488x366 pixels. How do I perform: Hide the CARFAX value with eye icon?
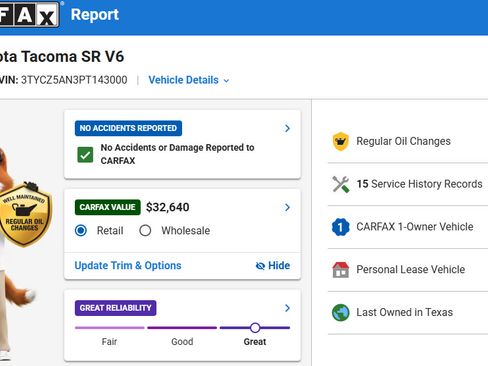pyautogui.click(x=272, y=265)
